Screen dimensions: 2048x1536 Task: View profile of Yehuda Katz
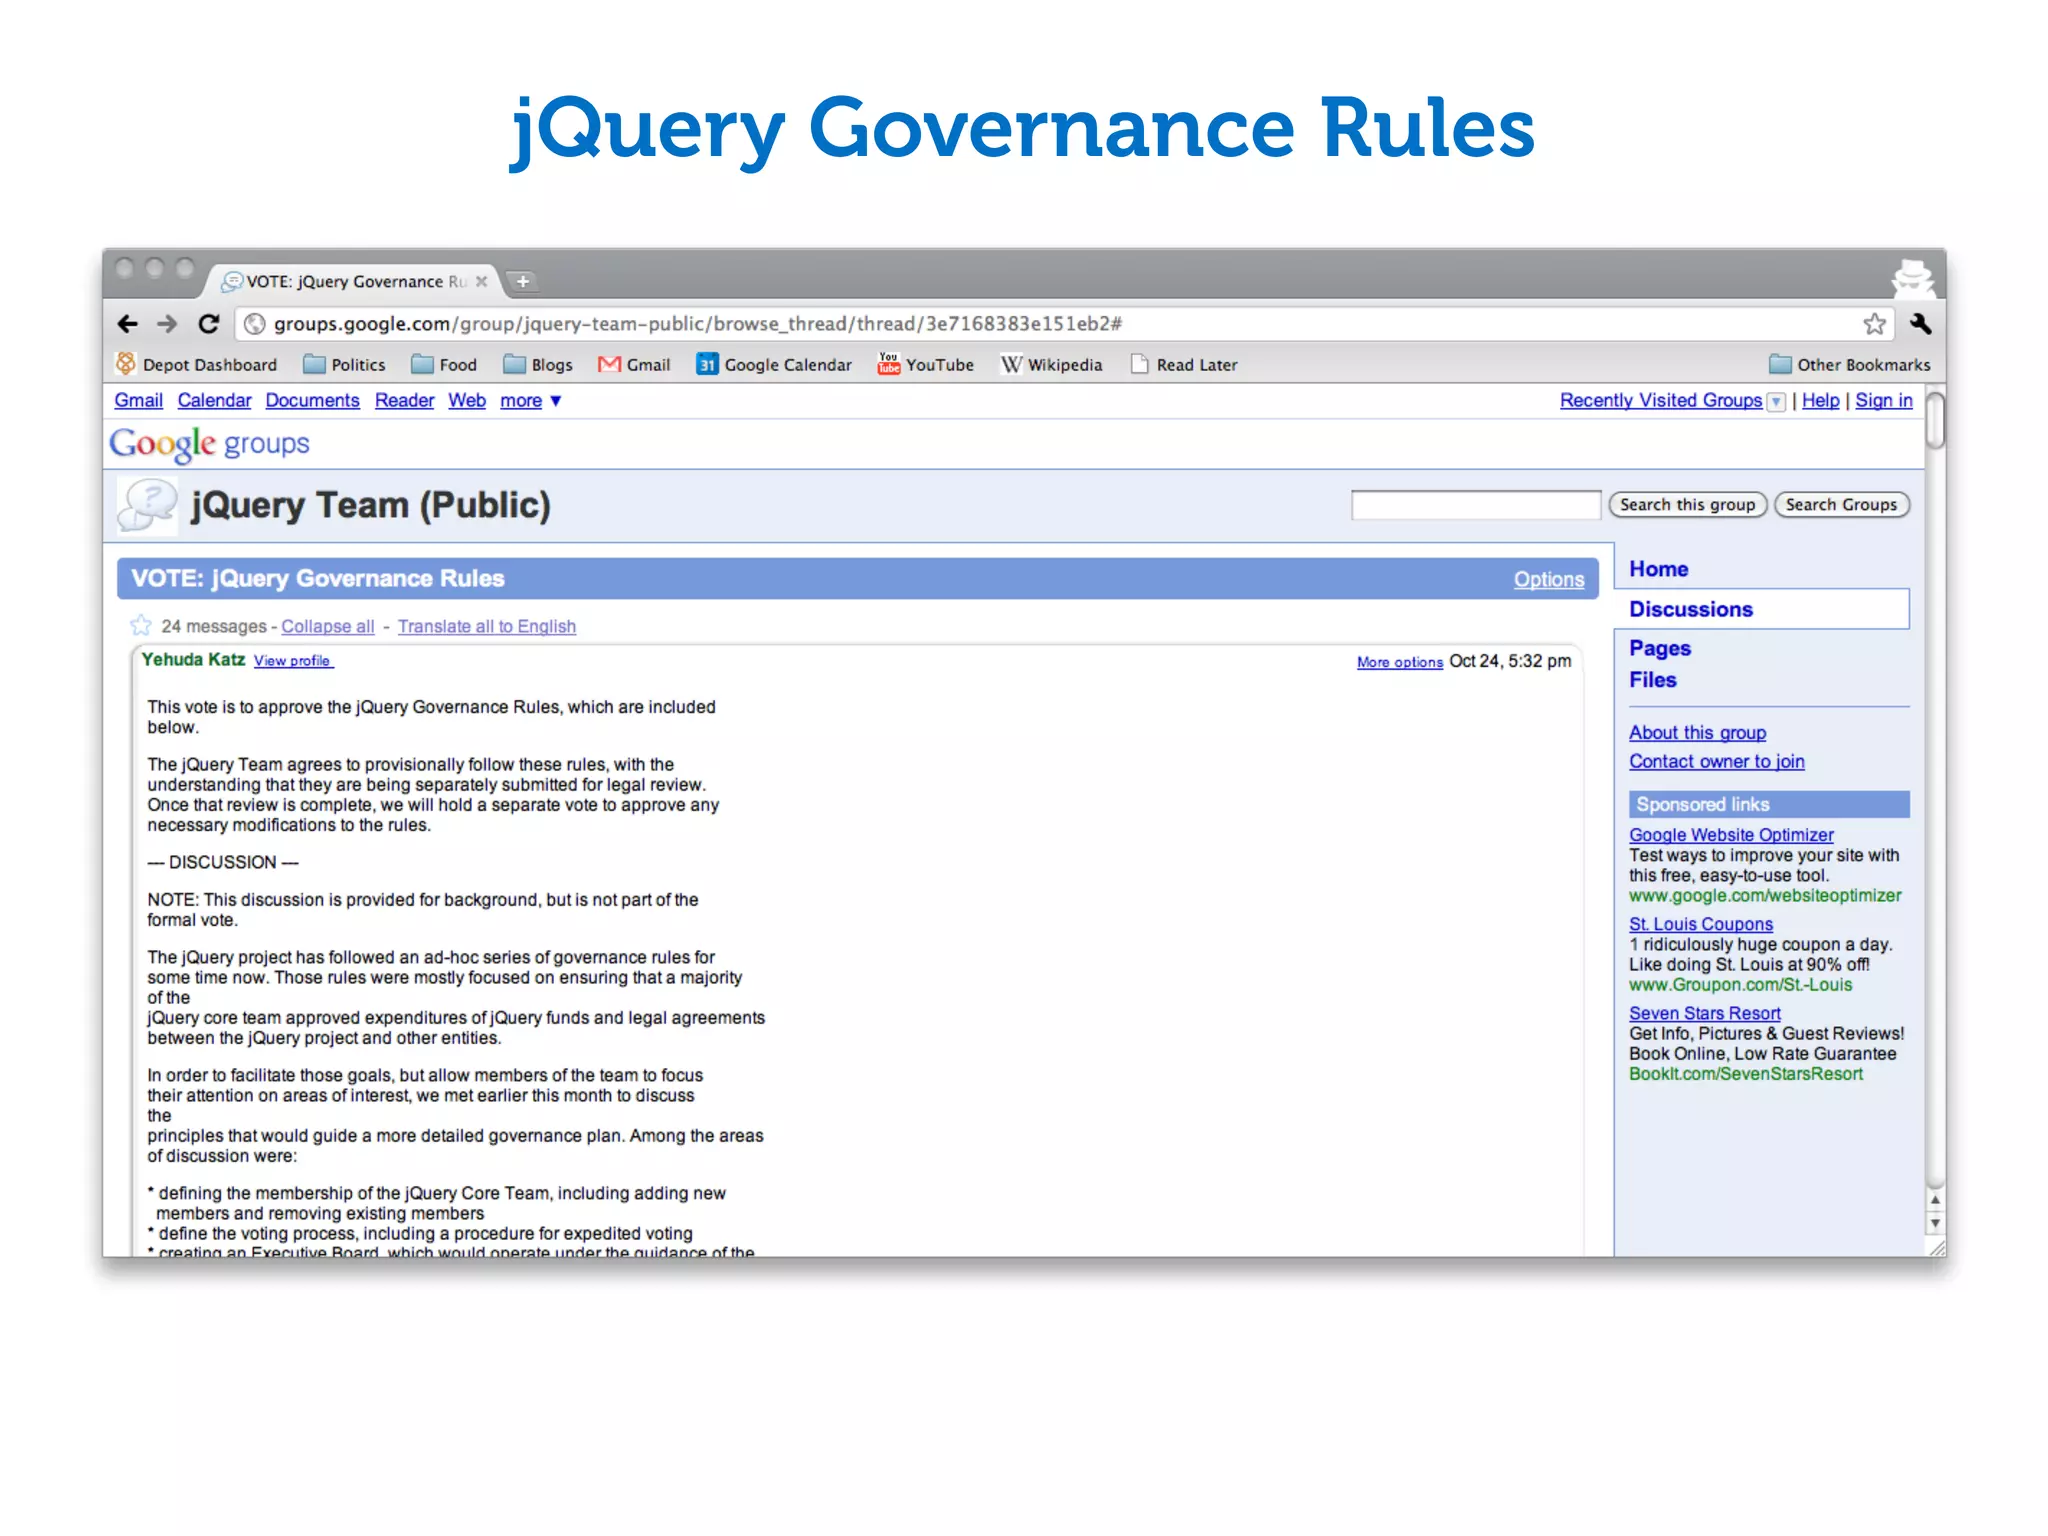click(293, 661)
